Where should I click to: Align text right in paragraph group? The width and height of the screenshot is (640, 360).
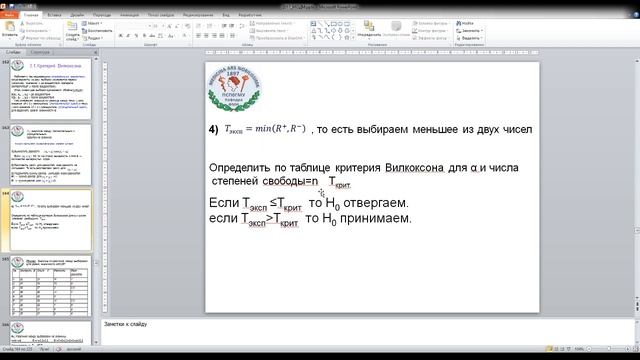[214, 36]
